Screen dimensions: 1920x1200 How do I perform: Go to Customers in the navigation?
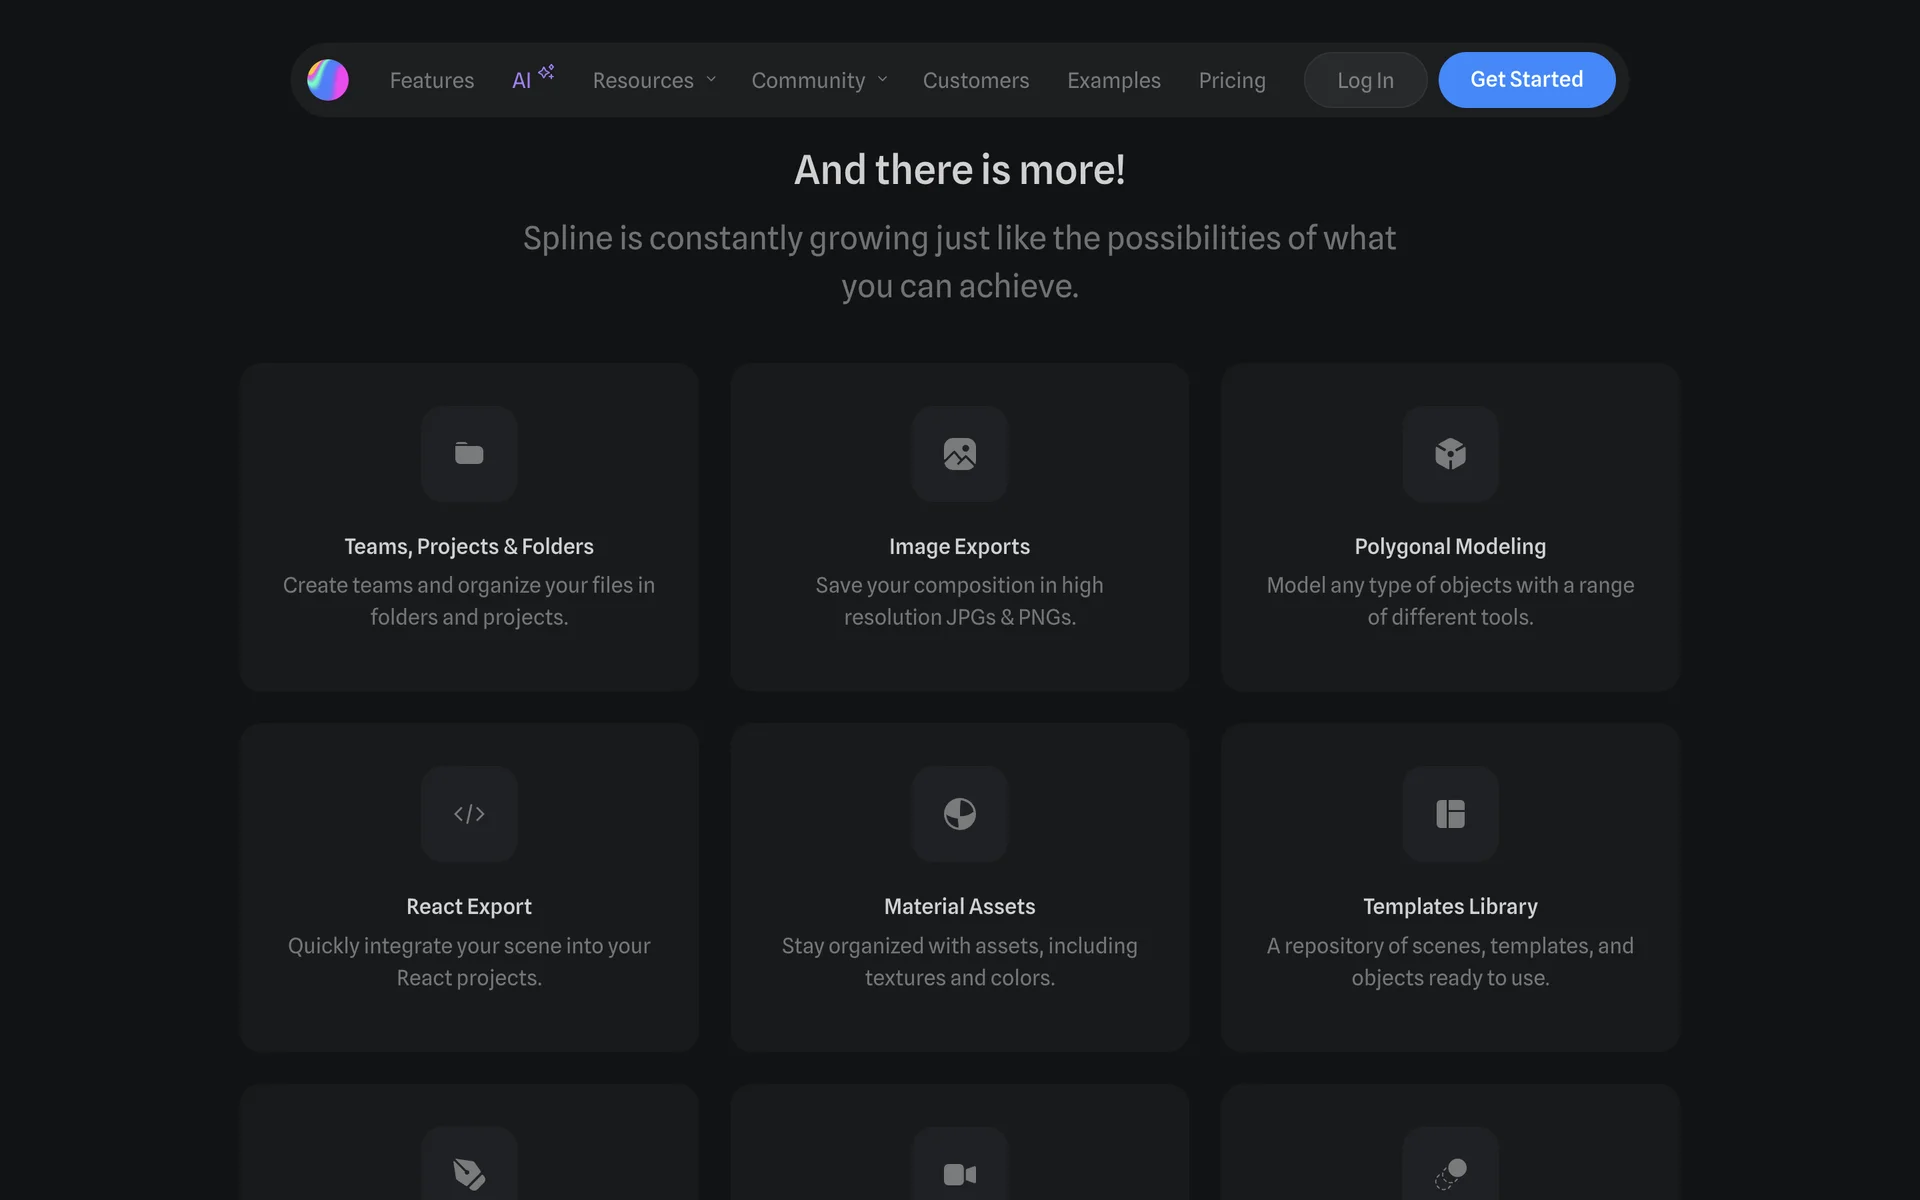point(975,80)
